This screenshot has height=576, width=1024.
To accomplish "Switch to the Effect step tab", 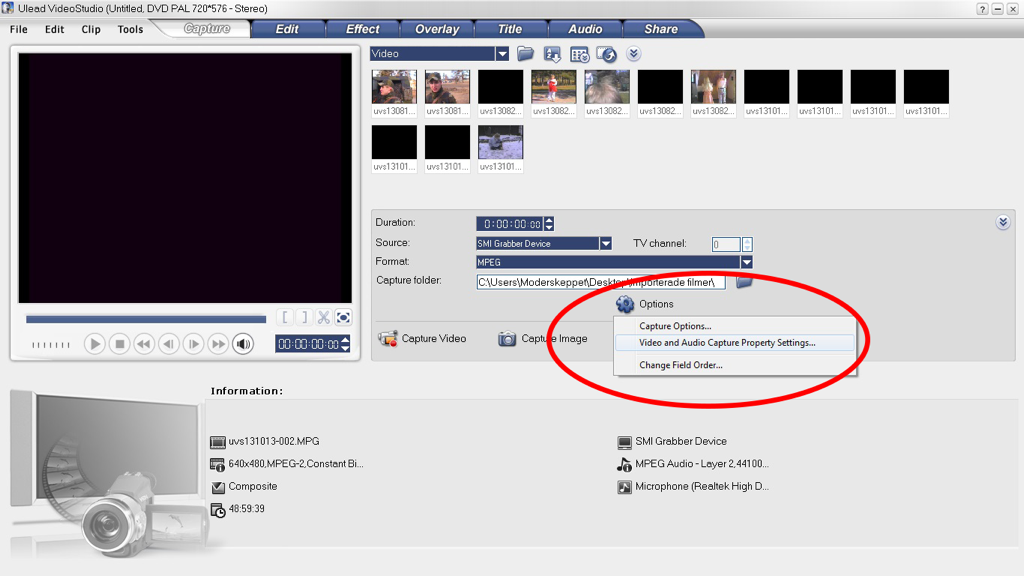I will (x=362, y=29).
